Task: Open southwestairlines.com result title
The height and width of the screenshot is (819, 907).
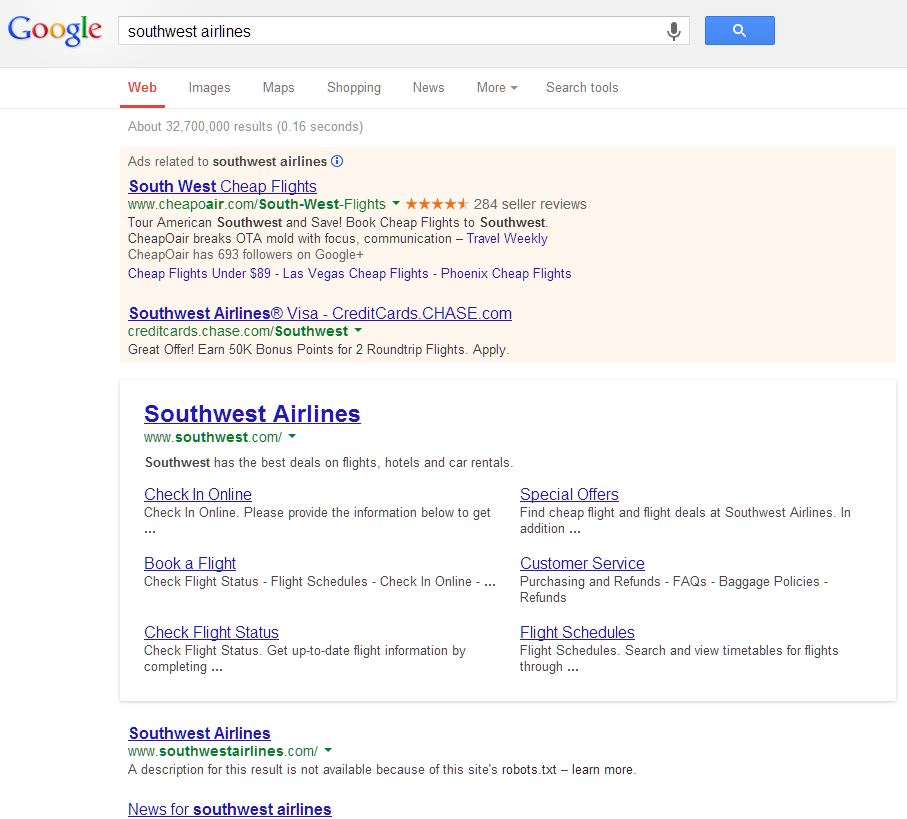Action: click(200, 733)
